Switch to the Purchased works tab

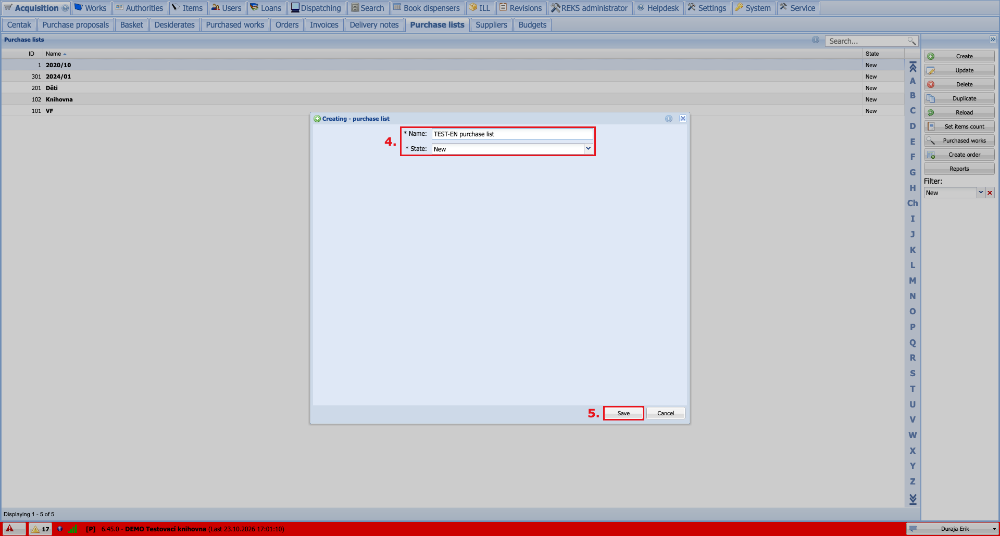[x=235, y=25]
